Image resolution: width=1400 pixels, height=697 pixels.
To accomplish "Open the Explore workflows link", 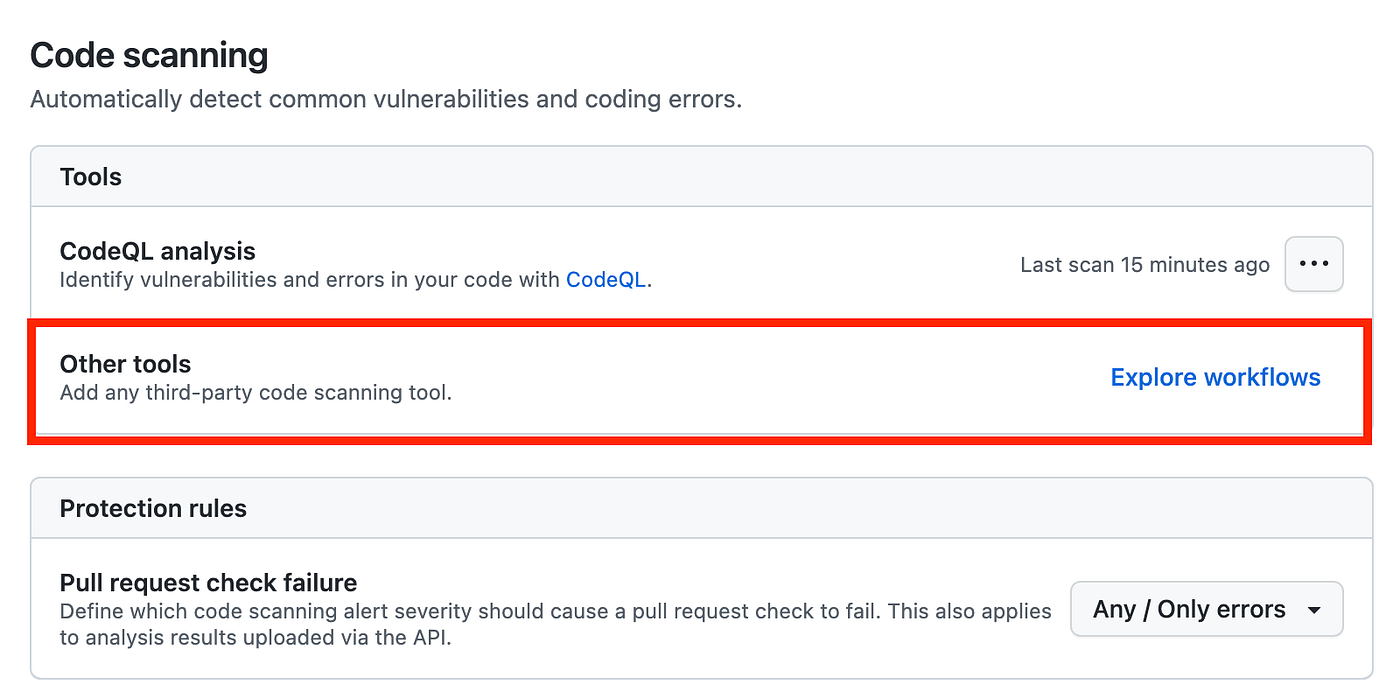I will tap(1215, 377).
